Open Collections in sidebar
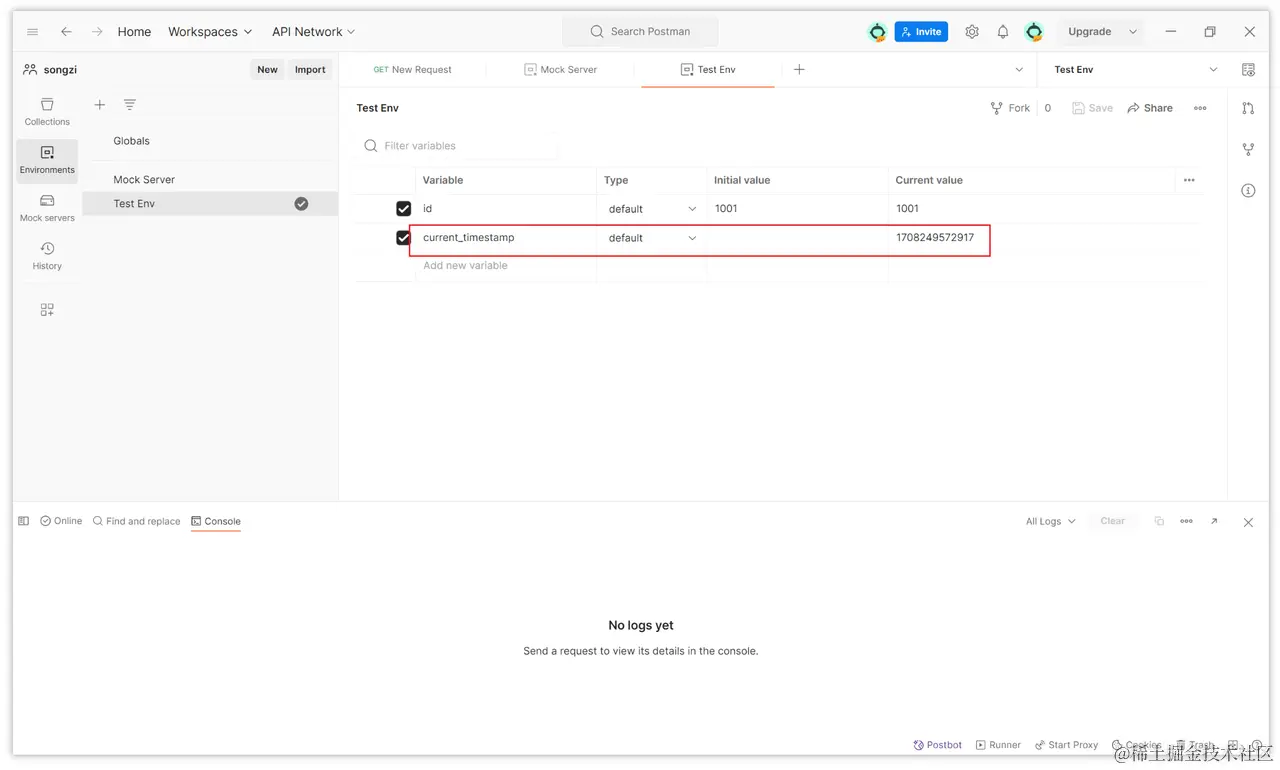Screen dimensions: 1280x770 pos(47,111)
